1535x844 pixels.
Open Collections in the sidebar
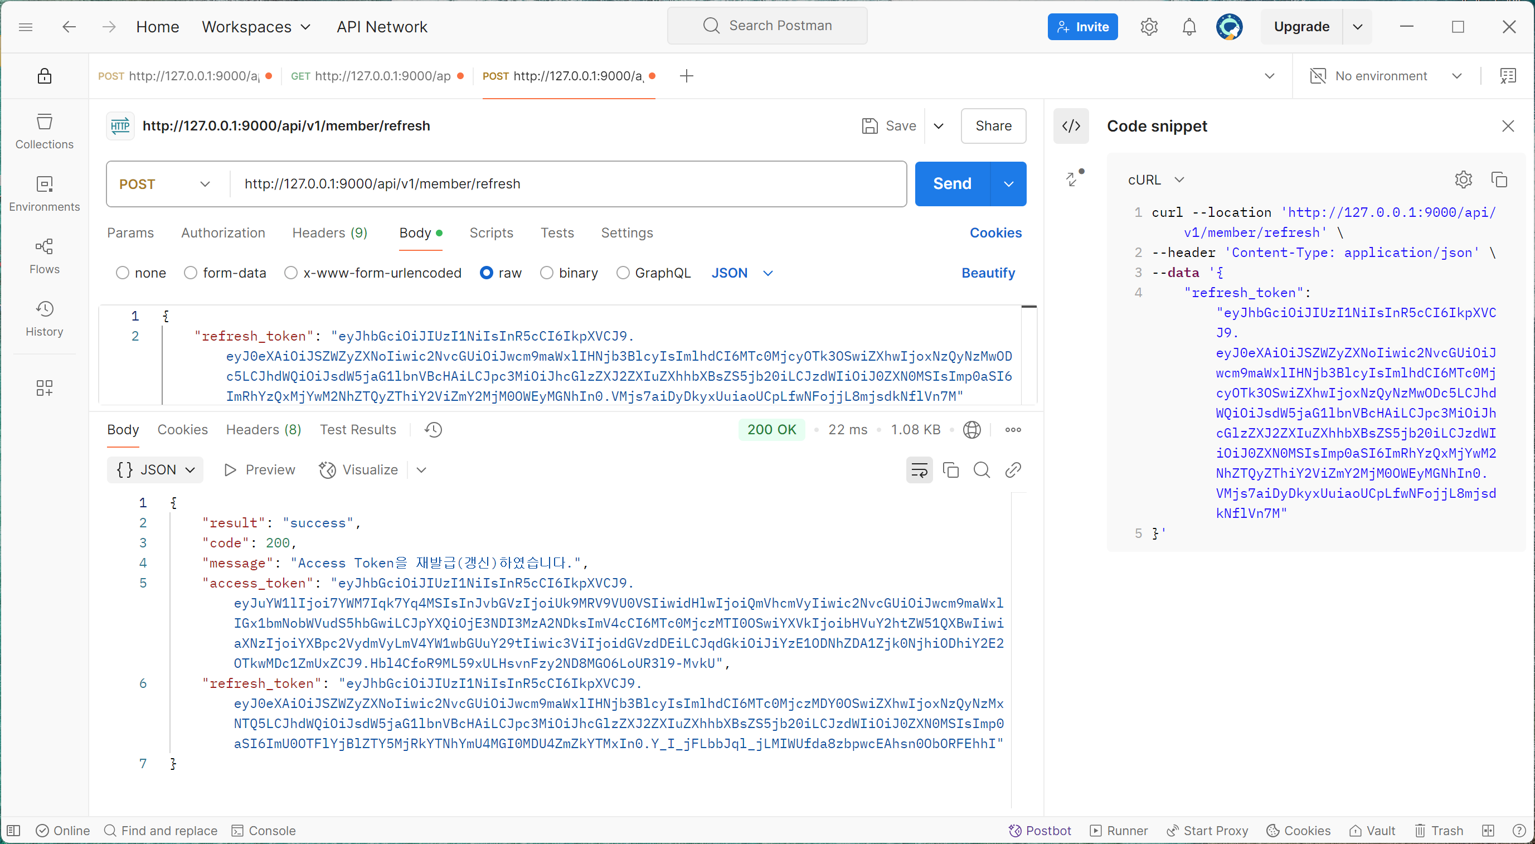click(x=44, y=131)
